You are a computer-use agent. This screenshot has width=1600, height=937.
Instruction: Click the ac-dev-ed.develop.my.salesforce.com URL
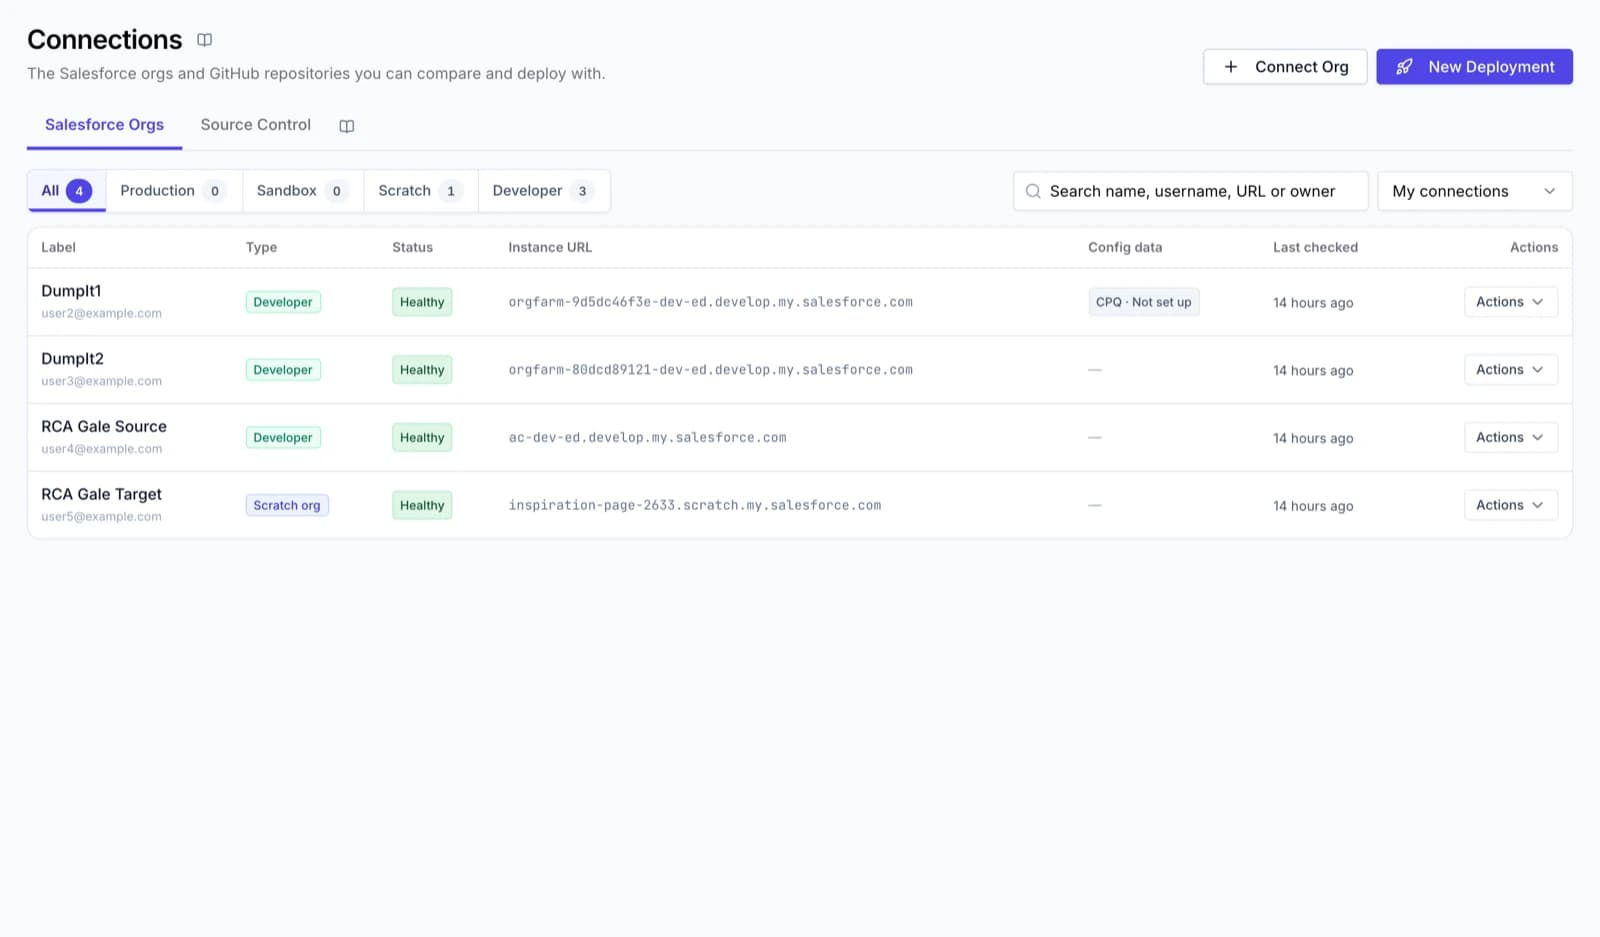tap(647, 438)
